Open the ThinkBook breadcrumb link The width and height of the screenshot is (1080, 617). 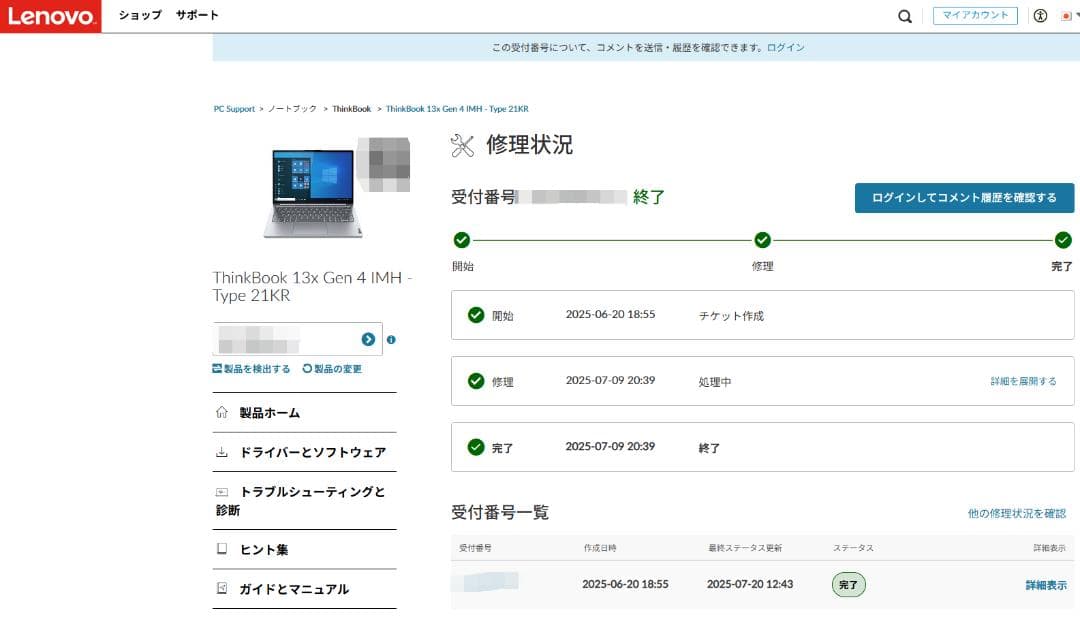pos(350,108)
